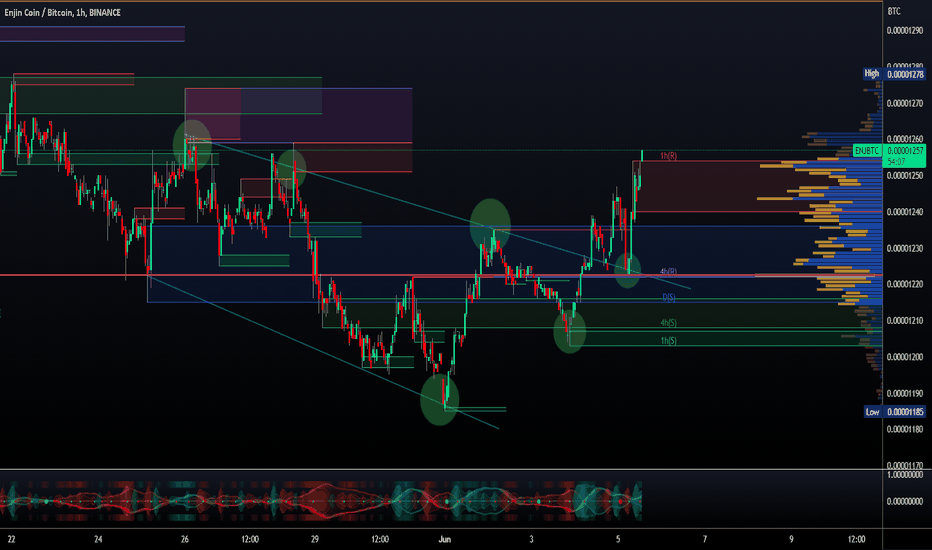Image resolution: width=932 pixels, height=550 pixels.
Task: Click the 22 date on time axis
Action: [11, 539]
